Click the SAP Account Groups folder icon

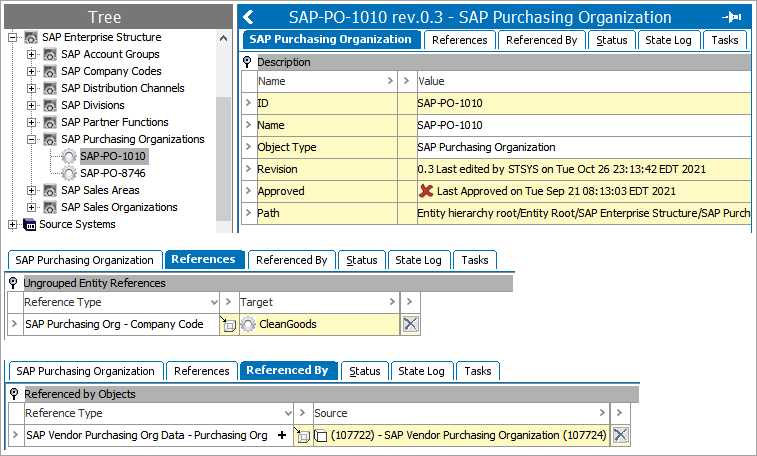point(50,55)
